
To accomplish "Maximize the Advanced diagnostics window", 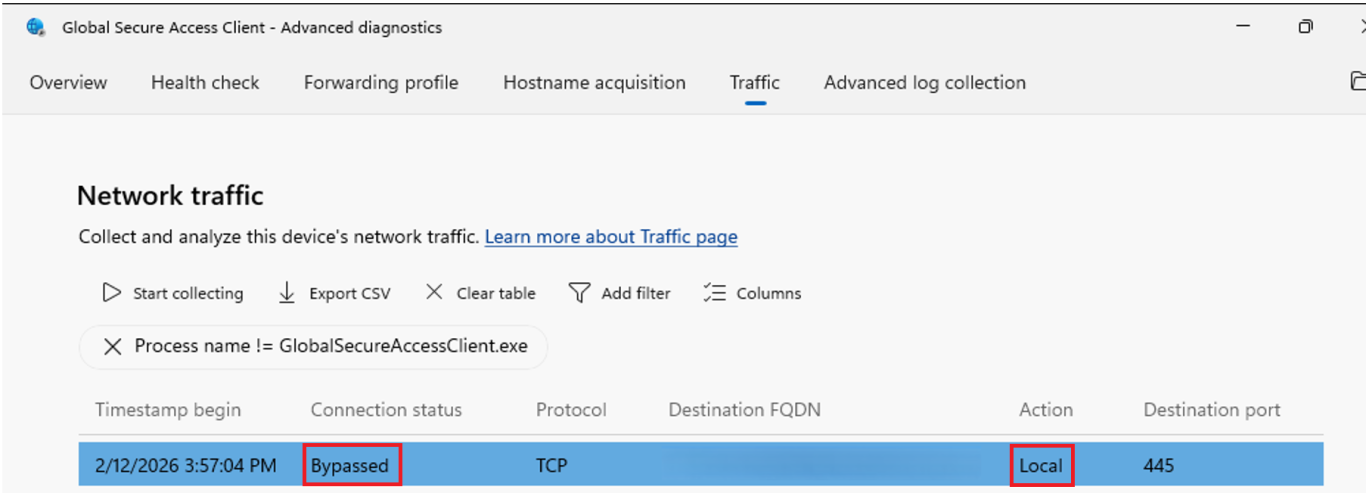I will point(1305,27).
